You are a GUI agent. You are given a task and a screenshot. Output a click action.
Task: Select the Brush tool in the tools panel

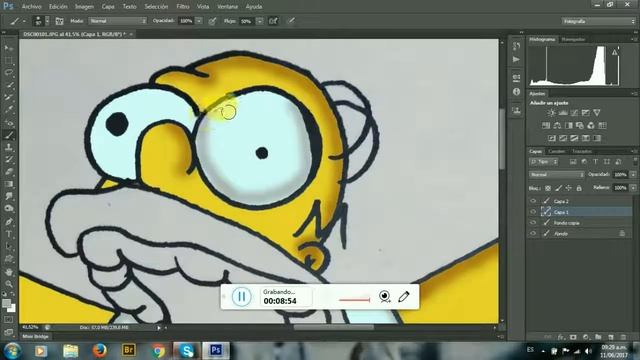[9, 135]
